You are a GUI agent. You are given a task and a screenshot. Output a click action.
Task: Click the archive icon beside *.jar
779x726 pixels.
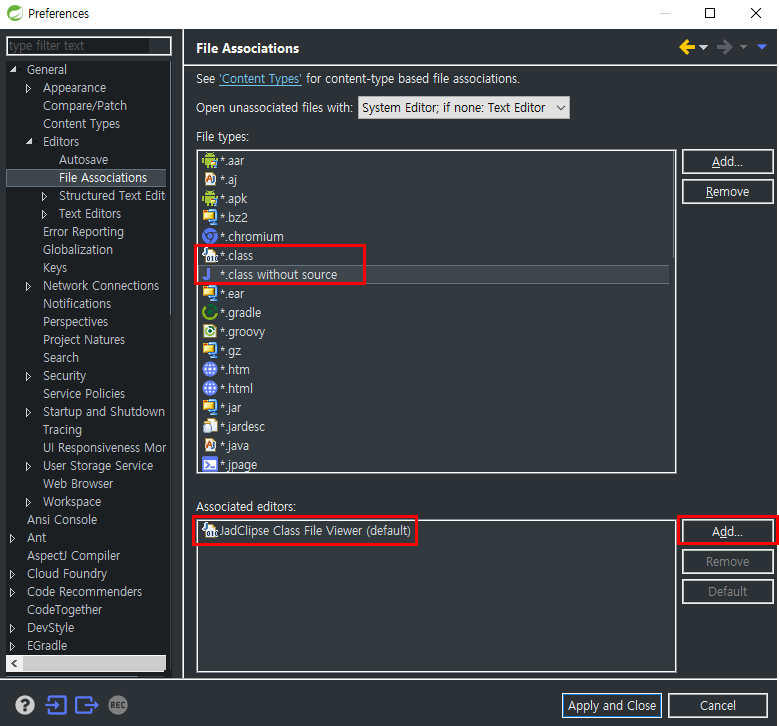210,407
